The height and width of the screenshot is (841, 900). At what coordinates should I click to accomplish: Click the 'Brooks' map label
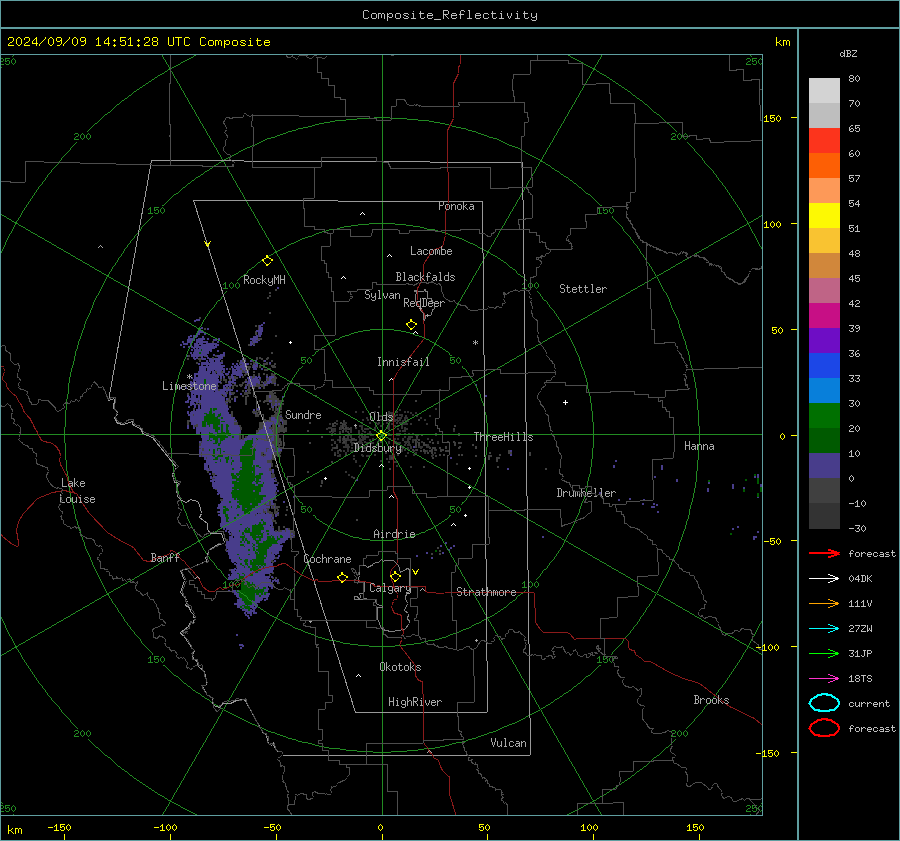pyautogui.click(x=711, y=700)
